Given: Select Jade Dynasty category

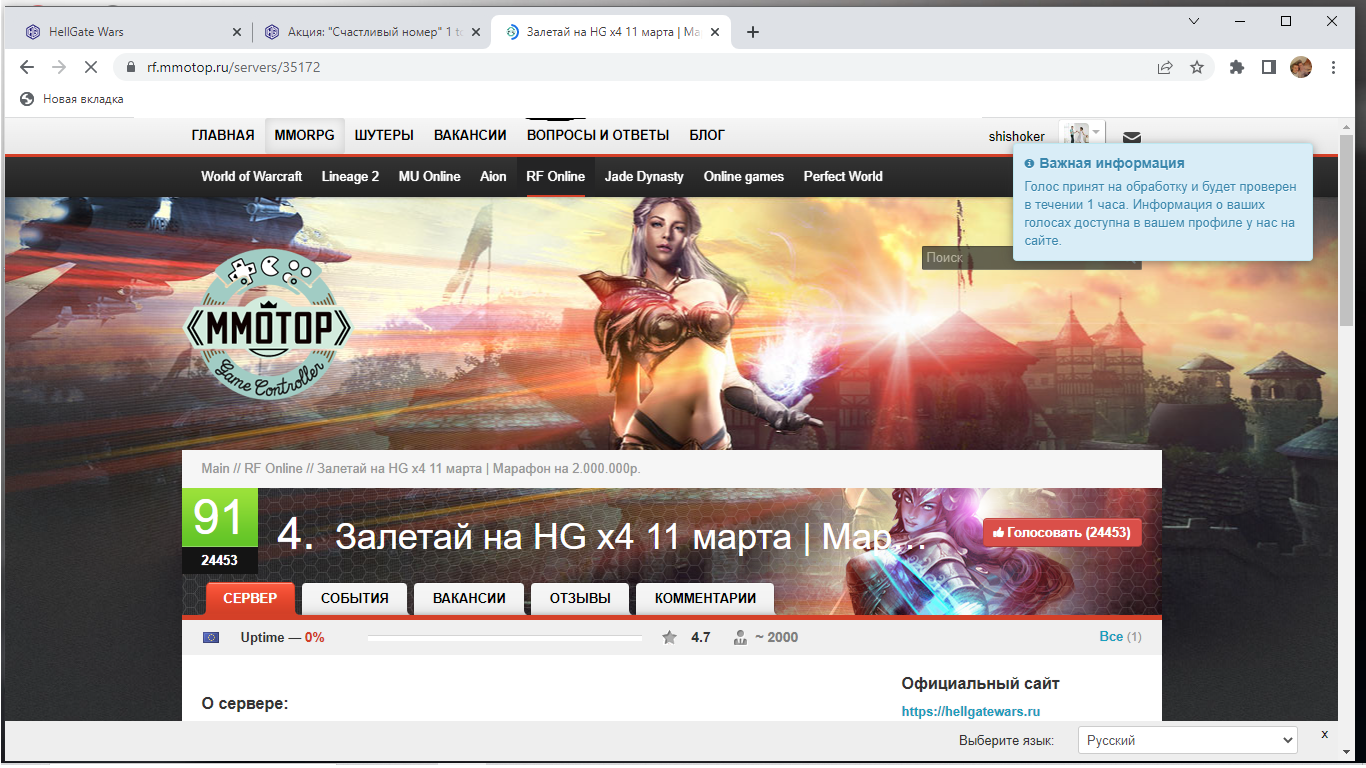Looking at the screenshot, I should point(644,176).
